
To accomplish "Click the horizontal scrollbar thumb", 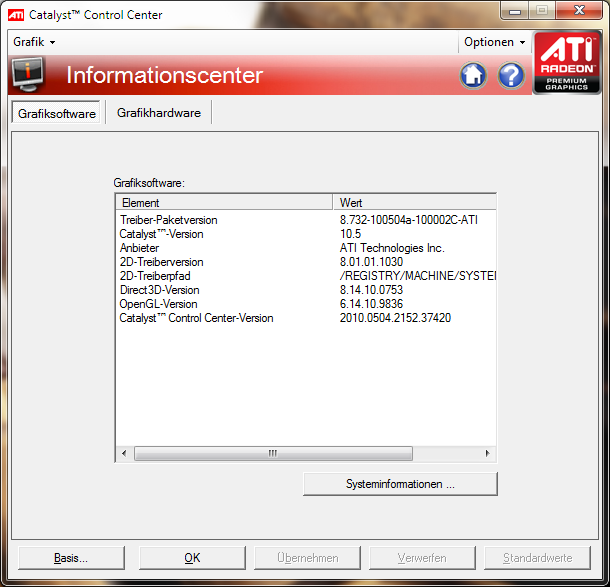I will 273,453.
